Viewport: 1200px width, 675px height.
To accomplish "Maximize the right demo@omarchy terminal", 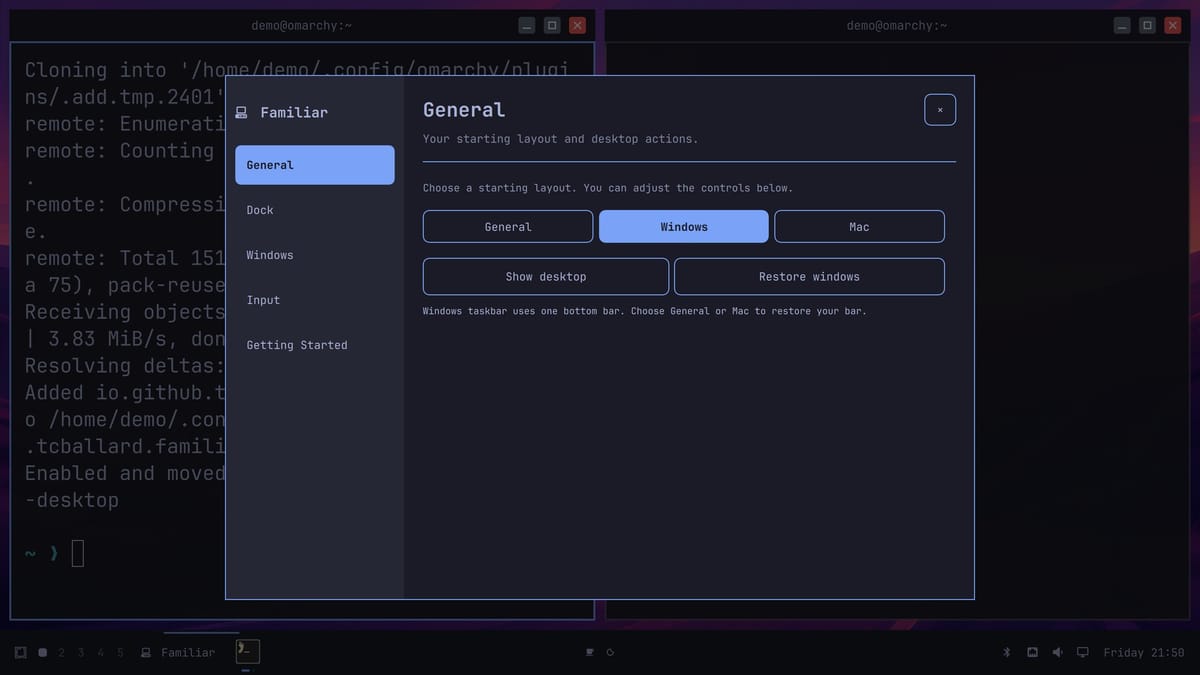I will (x=1148, y=25).
